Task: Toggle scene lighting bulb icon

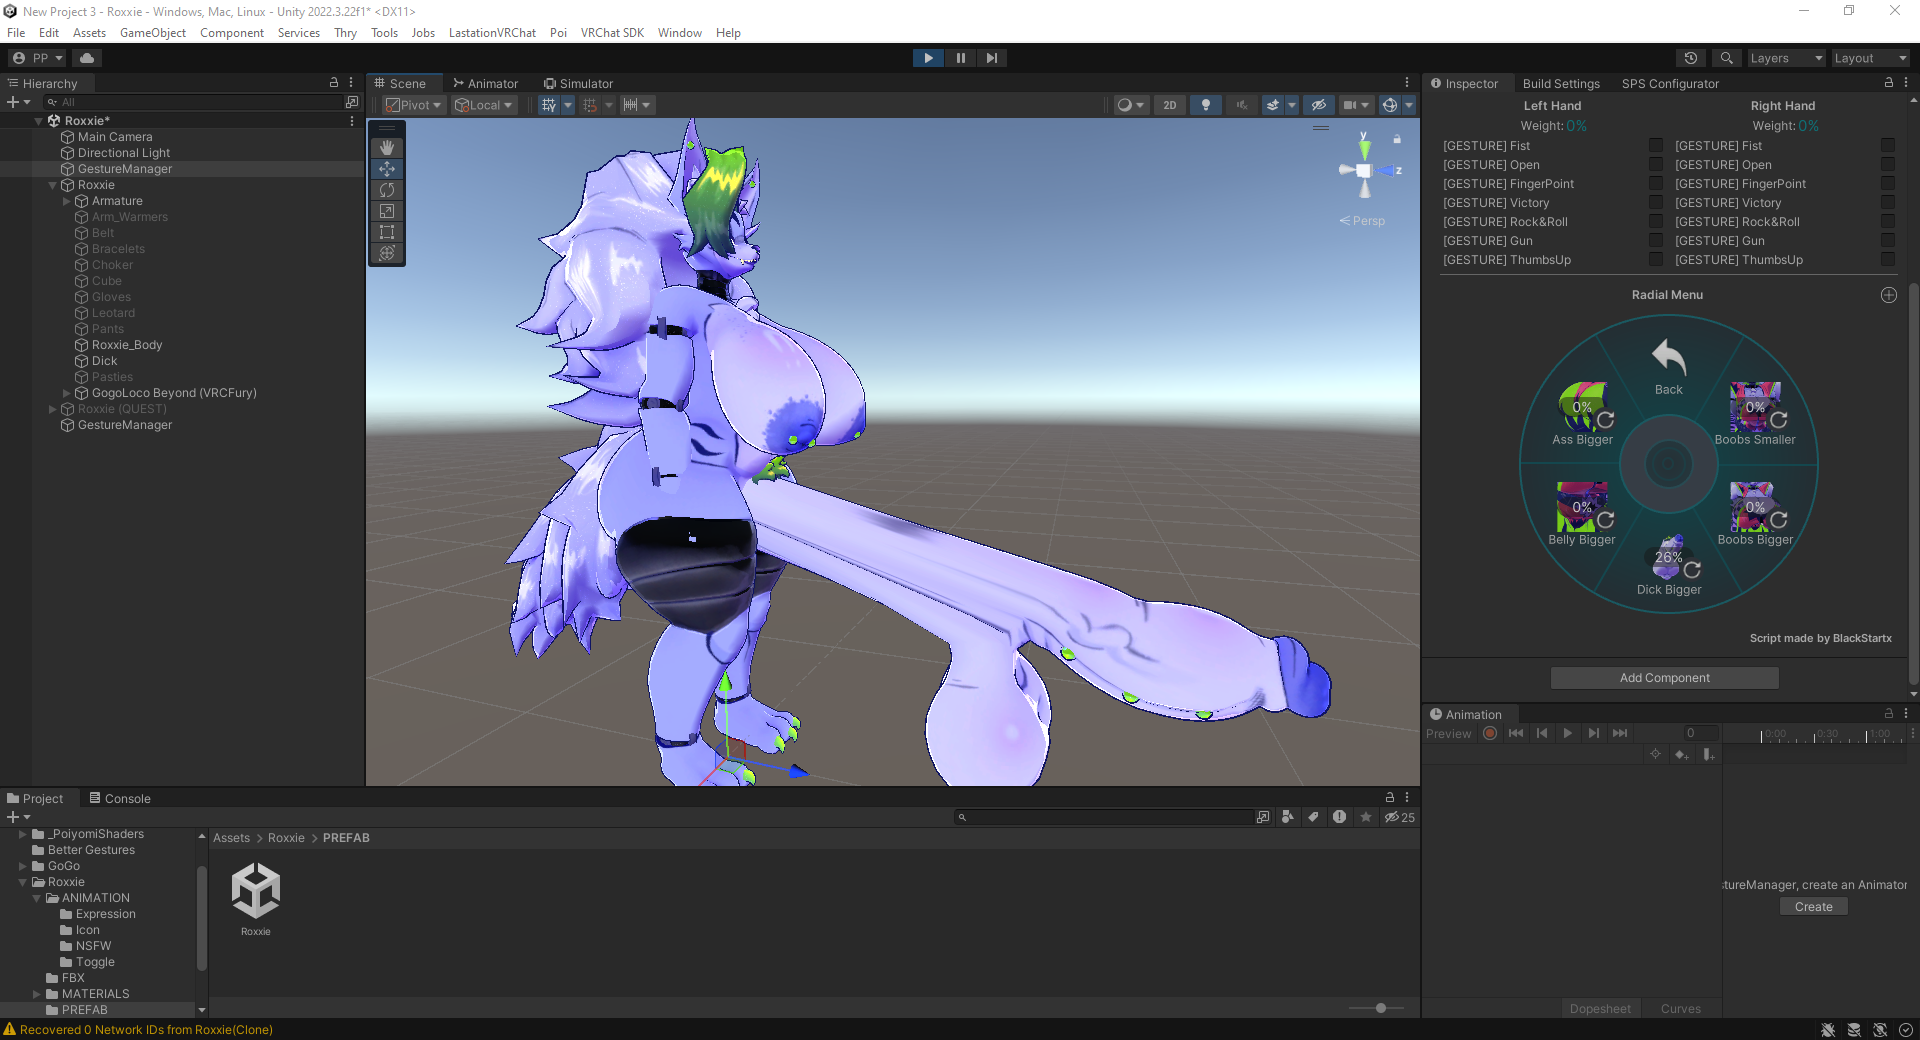Action: (x=1206, y=105)
